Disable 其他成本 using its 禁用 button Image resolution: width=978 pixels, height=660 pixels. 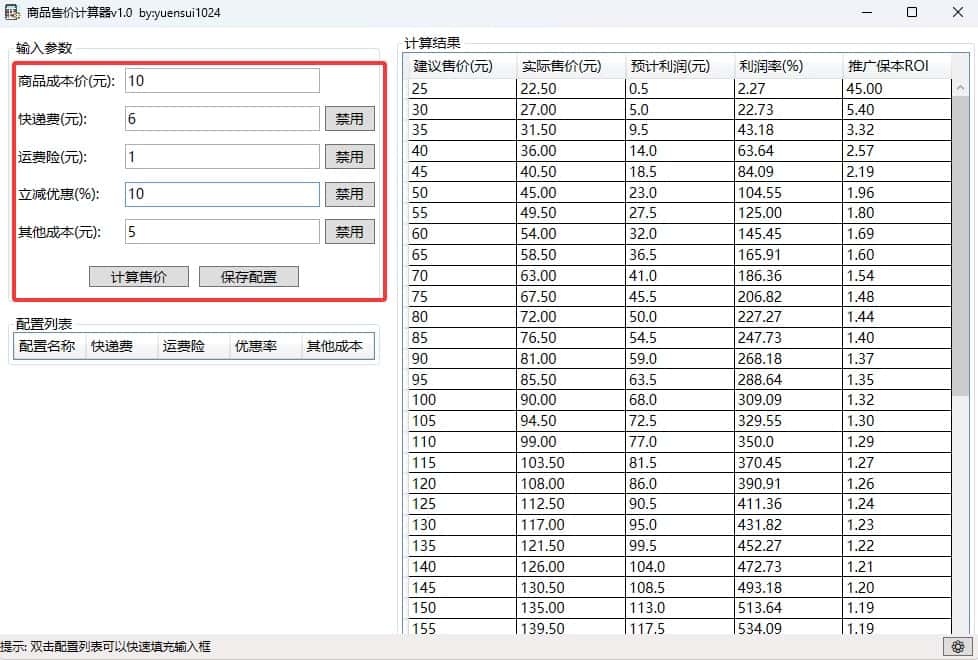pos(349,232)
